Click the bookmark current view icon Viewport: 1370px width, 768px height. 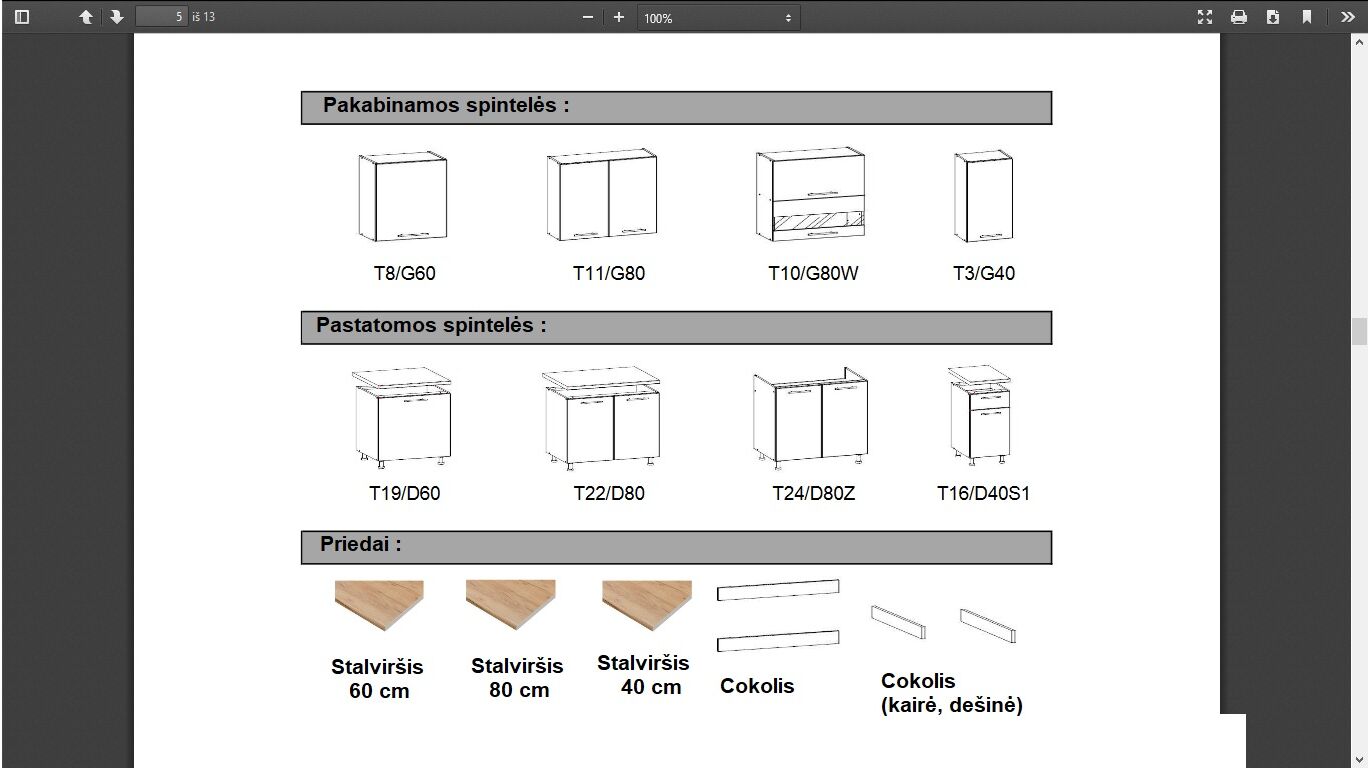coord(1307,17)
